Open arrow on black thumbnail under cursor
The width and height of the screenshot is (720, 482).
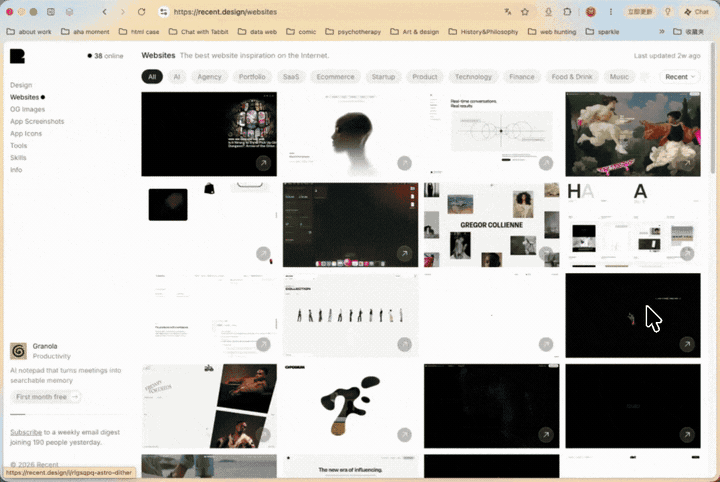point(687,344)
